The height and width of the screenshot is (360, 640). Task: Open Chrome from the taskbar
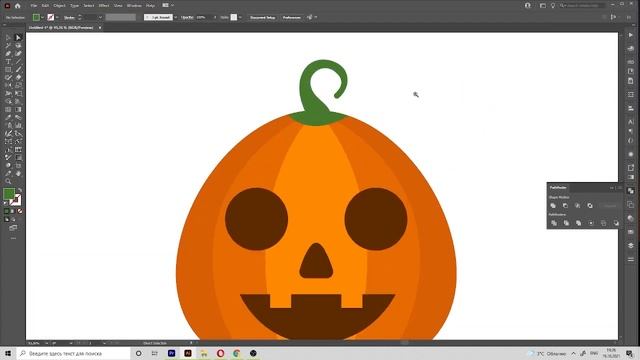tap(237, 353)
